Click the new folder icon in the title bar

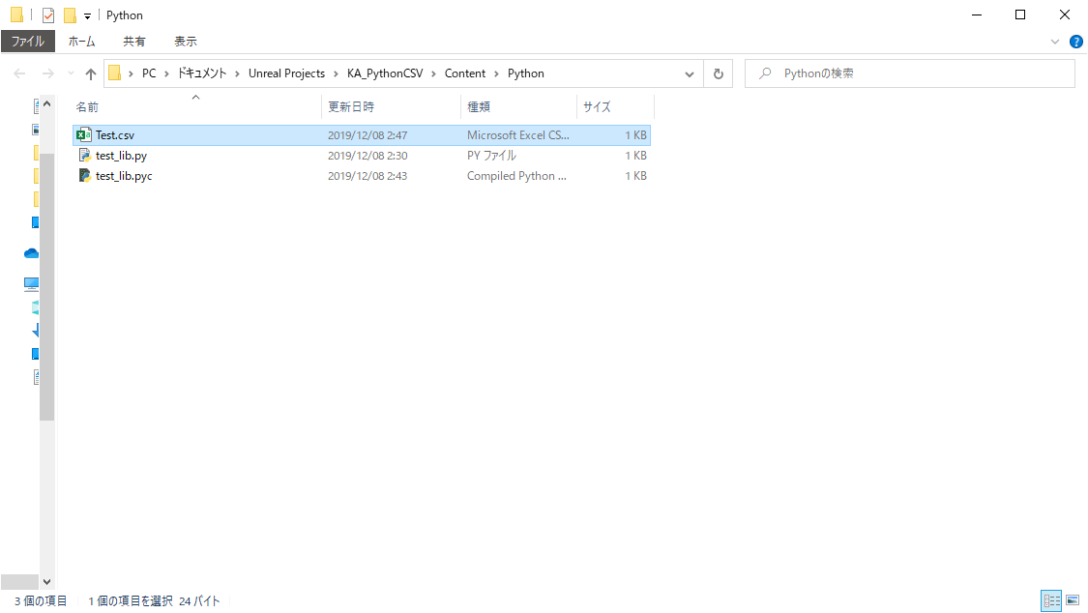[x=69, y=15]
